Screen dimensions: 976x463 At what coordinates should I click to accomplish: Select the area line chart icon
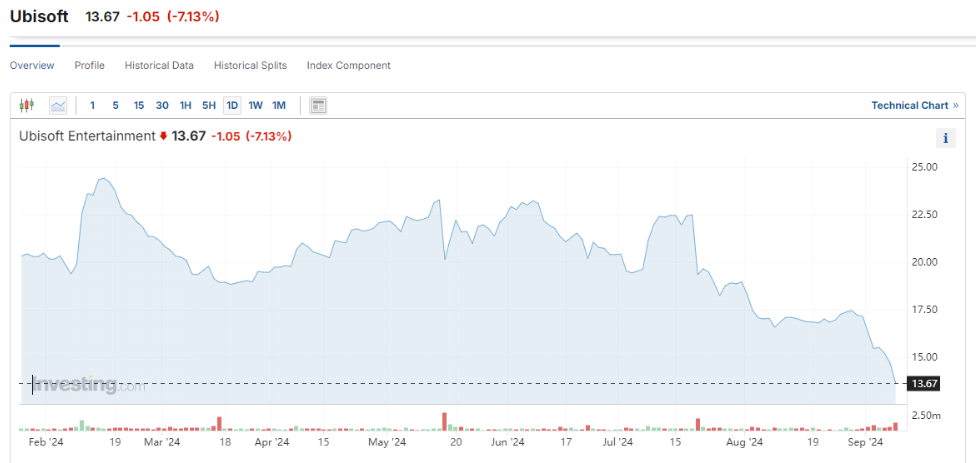point(58,105)
